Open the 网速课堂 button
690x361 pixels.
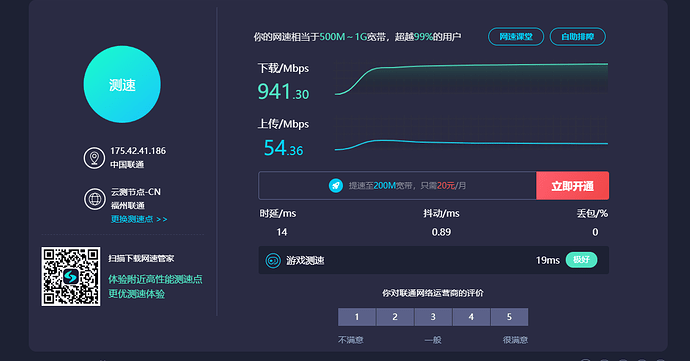coord(516,37)
